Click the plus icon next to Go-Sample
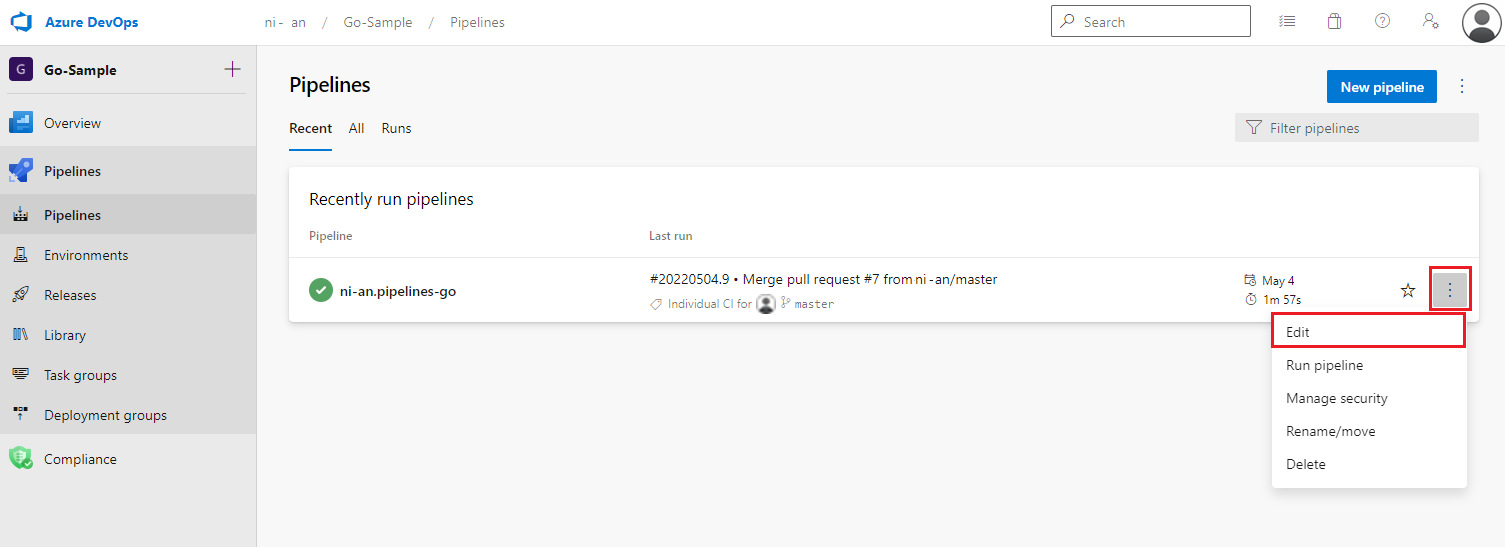Image resolution: width=1505 pixels, height=547 pixels. (x=232, y=69)
